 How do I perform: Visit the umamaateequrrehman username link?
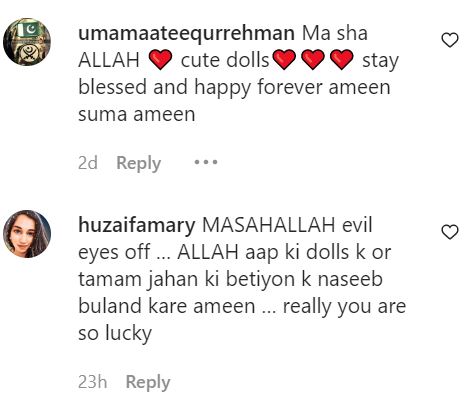click(186, 33)
